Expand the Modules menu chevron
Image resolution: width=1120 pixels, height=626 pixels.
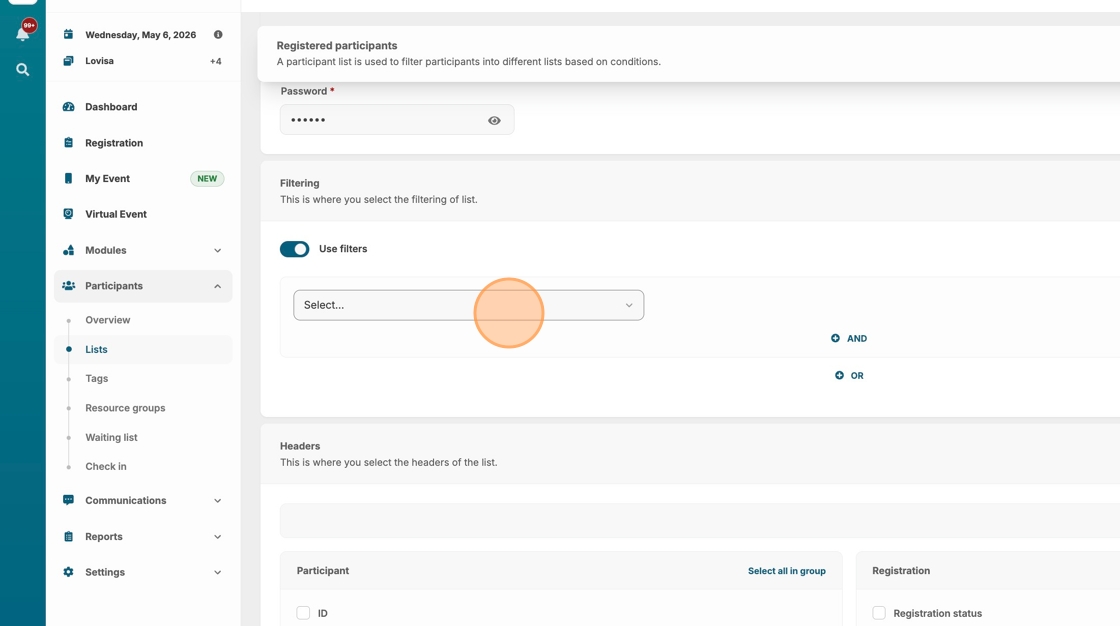tap(217, 251)
